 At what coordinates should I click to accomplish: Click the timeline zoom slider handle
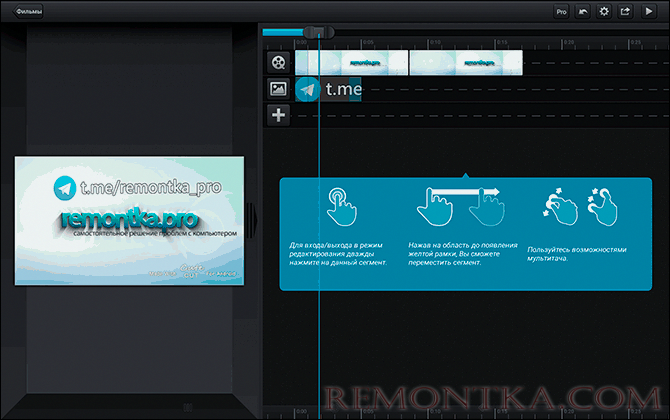pyautogui.click(x=319, y=32)
